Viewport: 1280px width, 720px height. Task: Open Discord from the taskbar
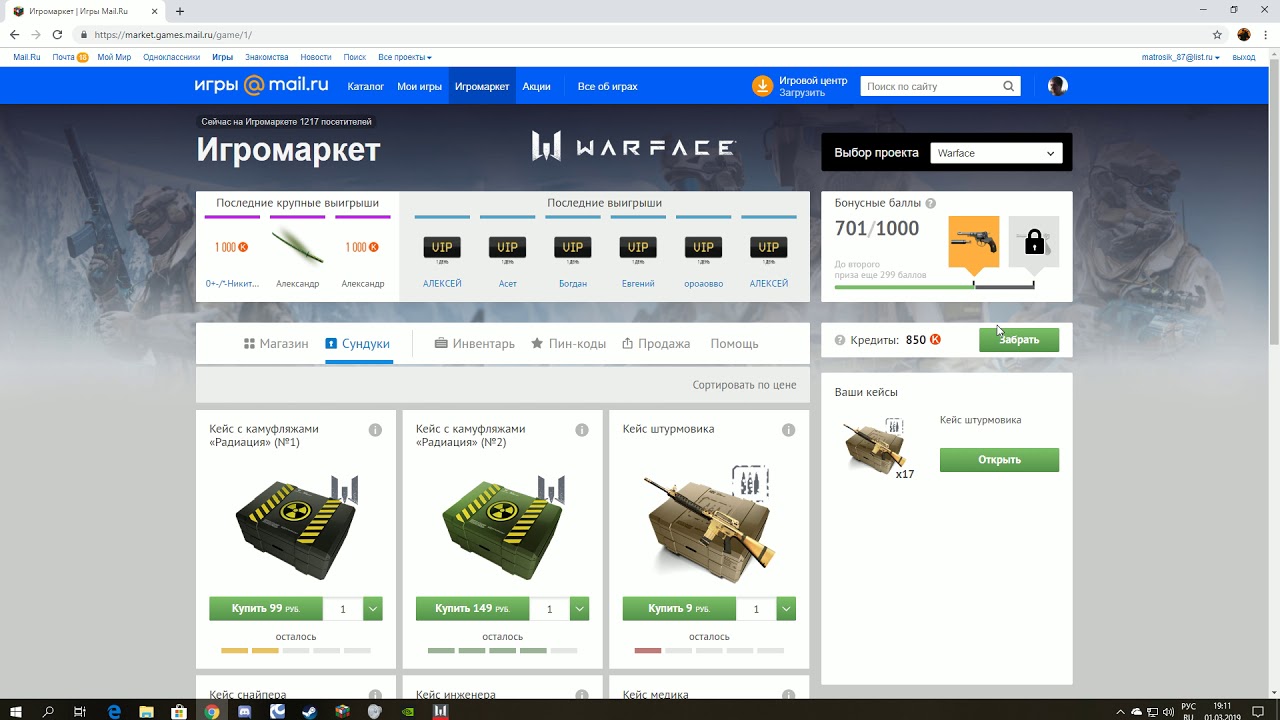pos(245,711)
